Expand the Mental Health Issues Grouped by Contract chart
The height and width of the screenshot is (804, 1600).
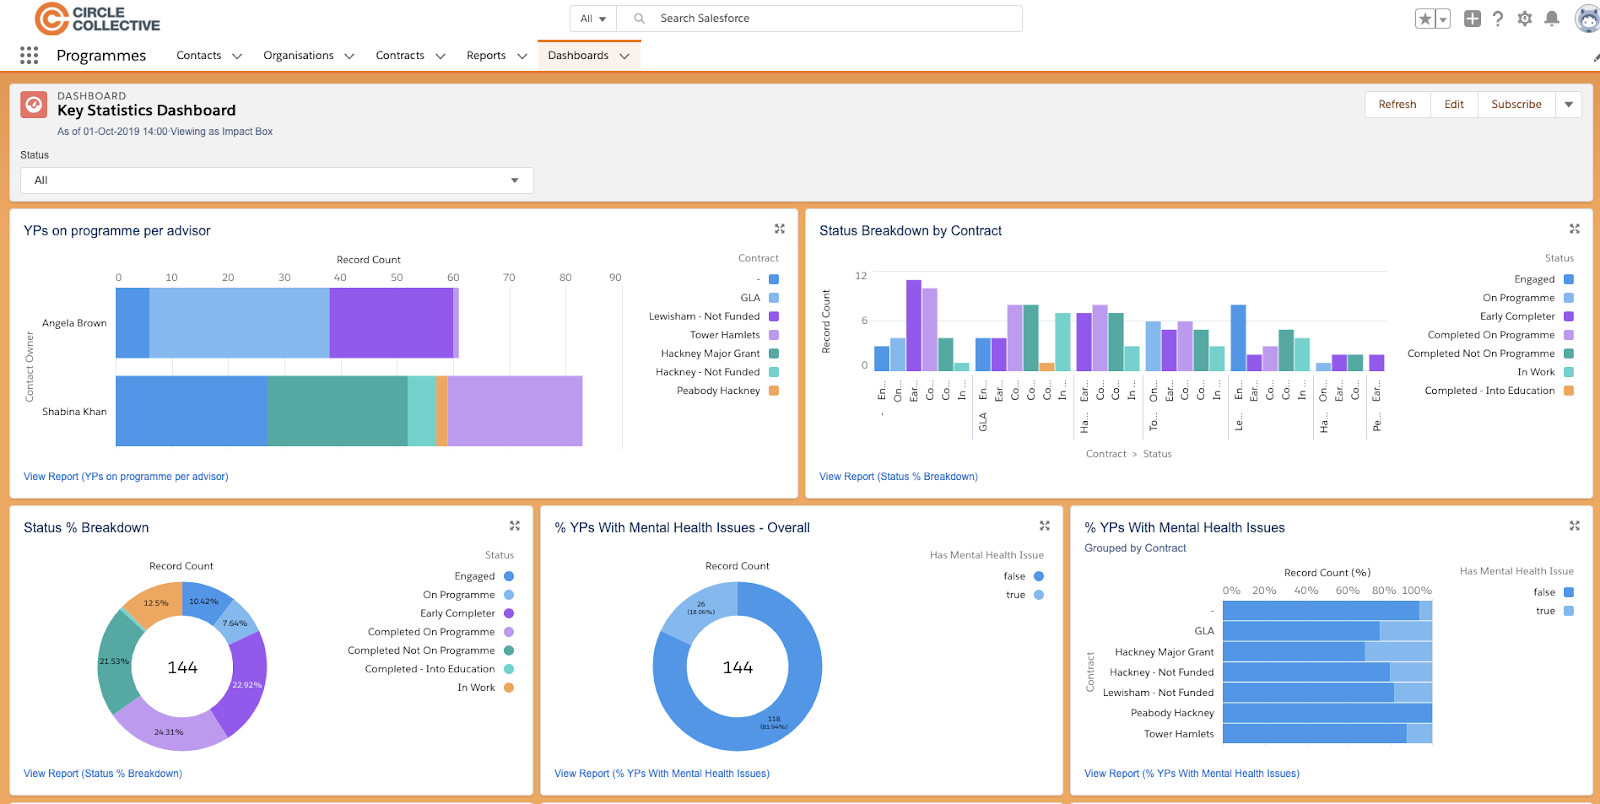click(1575, 525)
